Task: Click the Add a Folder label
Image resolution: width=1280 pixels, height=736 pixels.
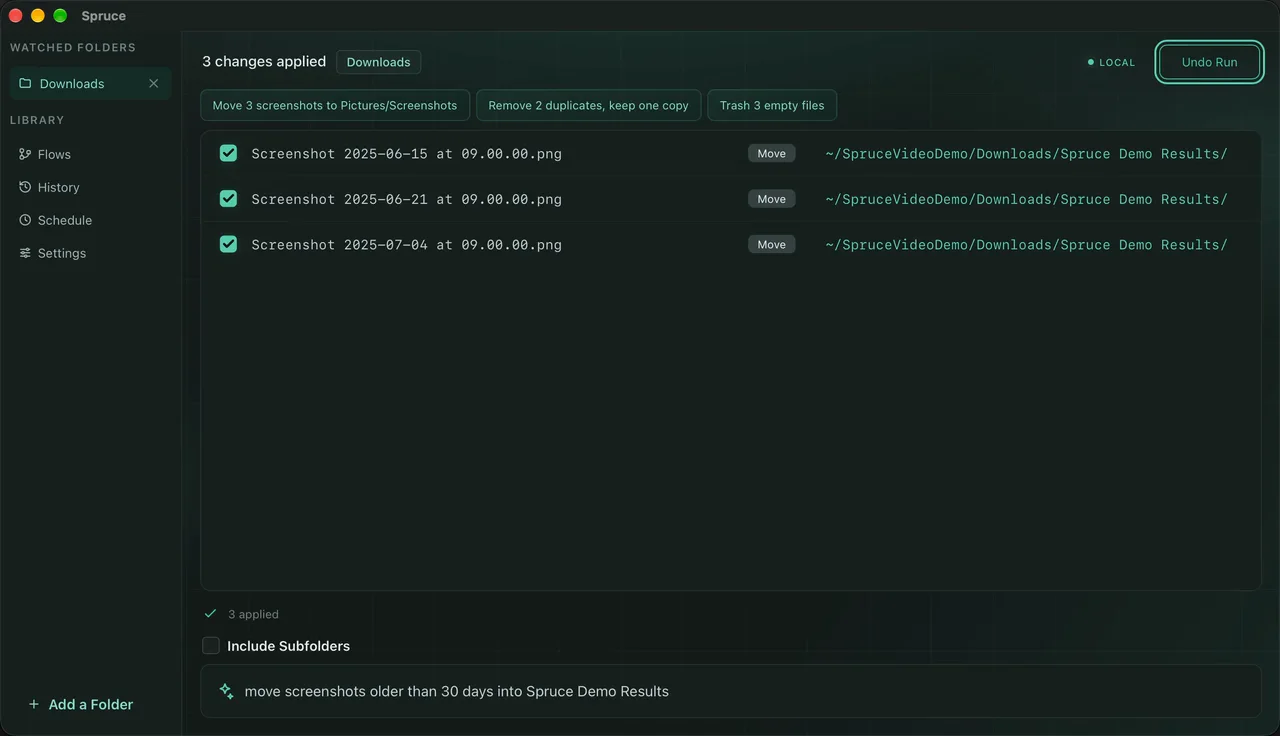Action: pos(91,704)
